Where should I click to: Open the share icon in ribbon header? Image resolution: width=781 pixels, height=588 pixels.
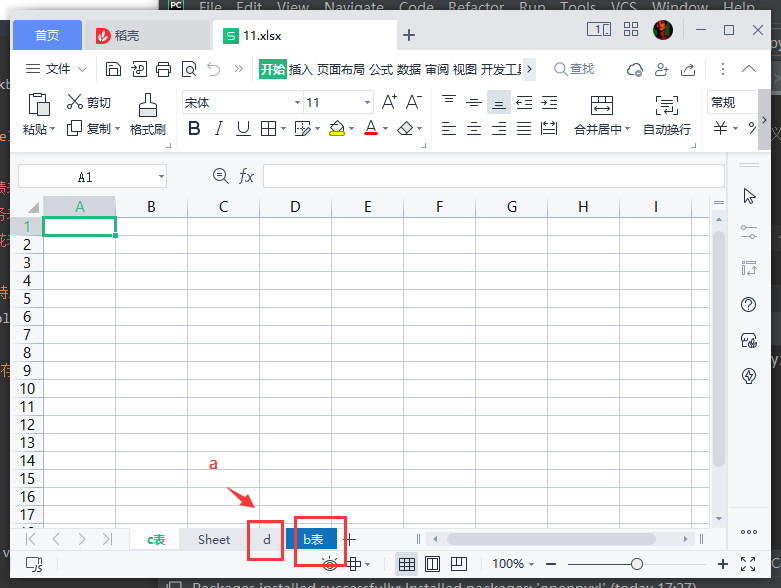coord(688,69)
